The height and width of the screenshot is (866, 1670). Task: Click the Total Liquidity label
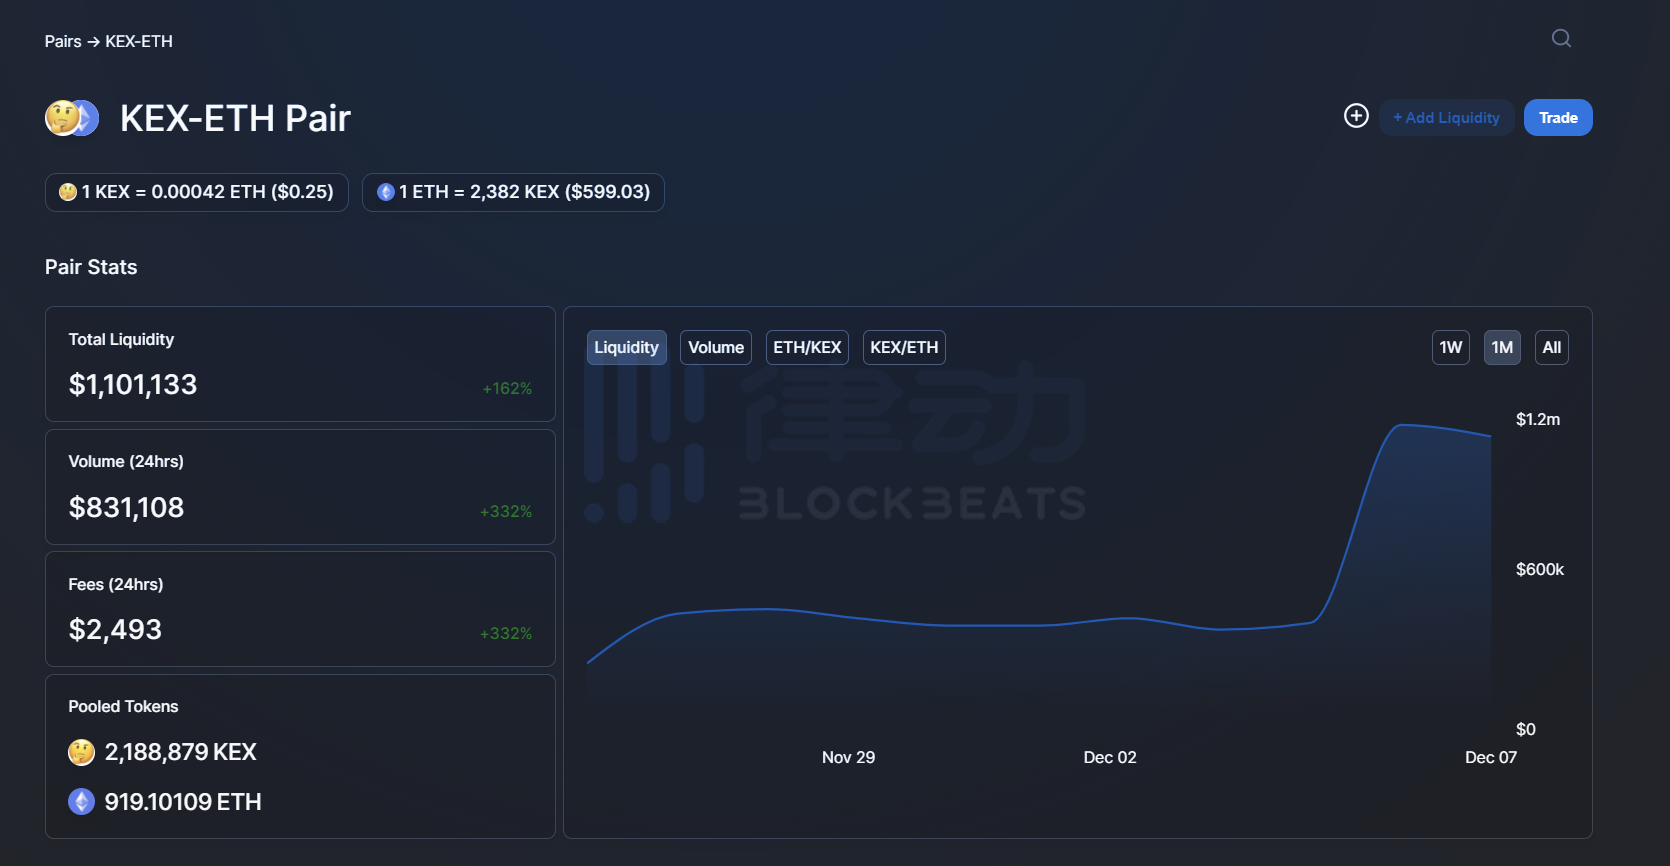(121, 340)
